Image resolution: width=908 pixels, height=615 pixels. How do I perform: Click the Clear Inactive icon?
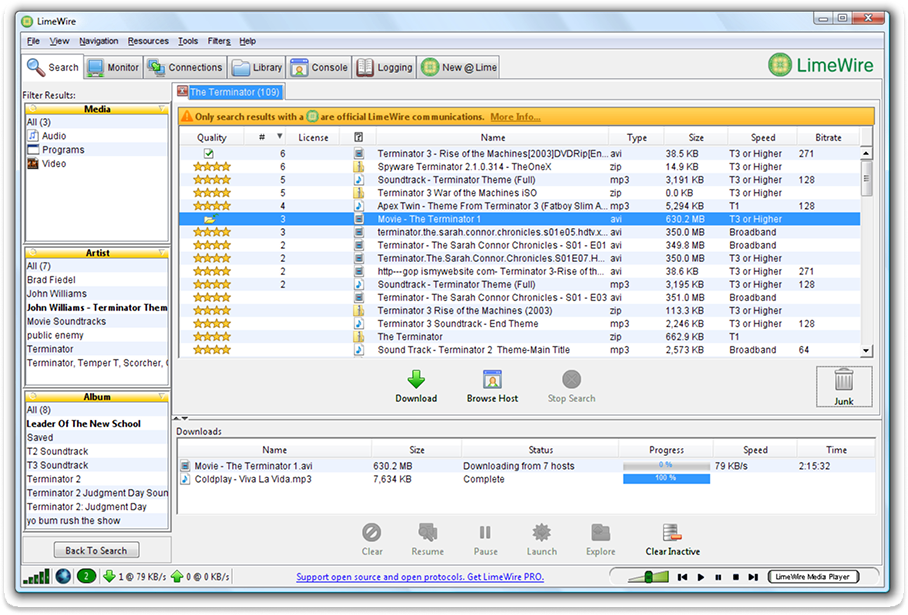point(672,532)
